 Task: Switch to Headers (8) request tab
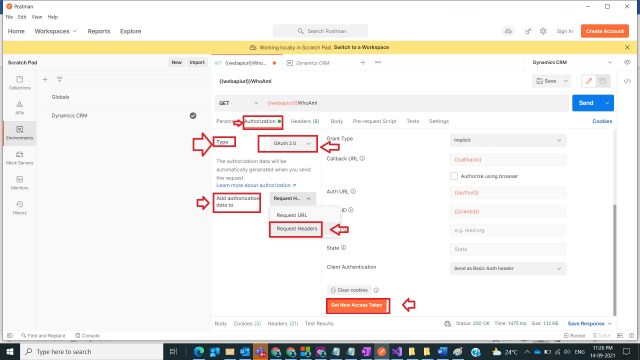(305, 121)
